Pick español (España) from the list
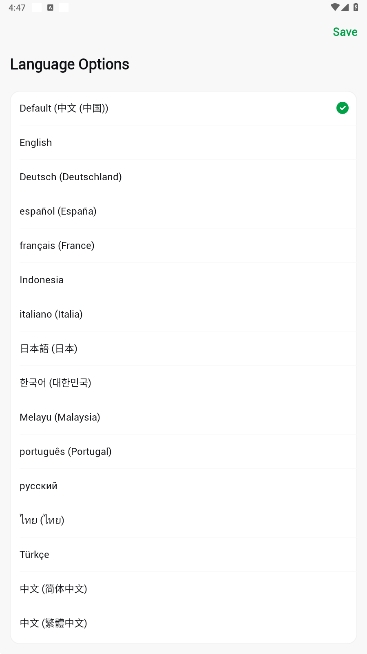 tap(184, 211)
